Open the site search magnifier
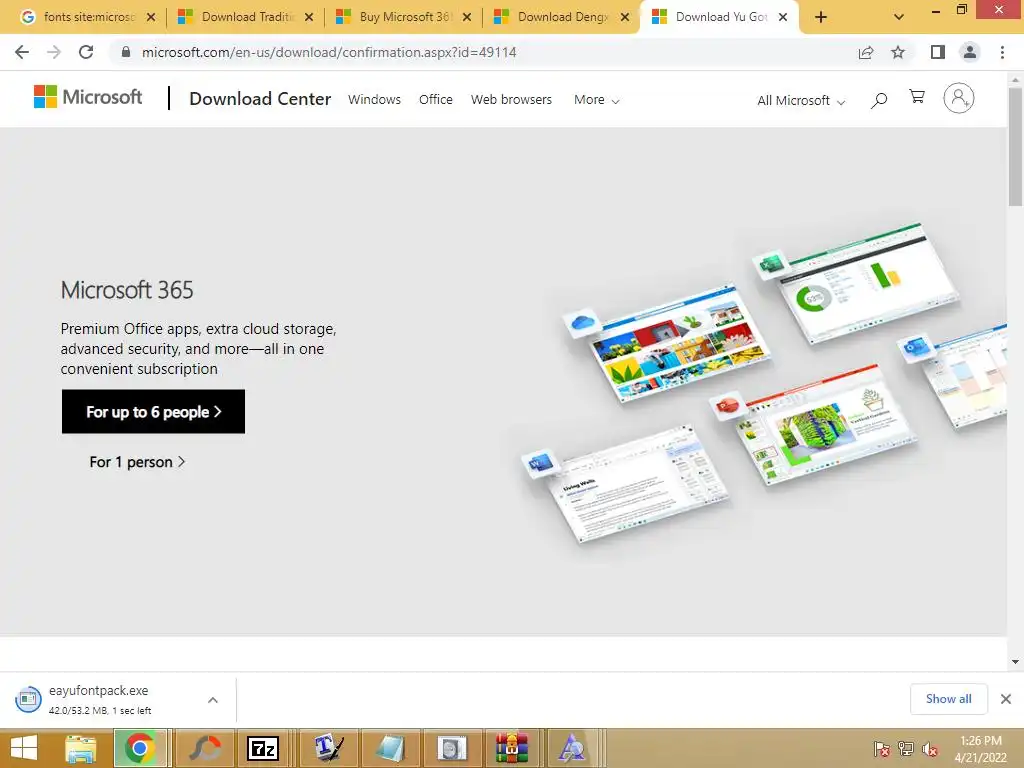Viewport: 1024px width, 768px height. (879, 100)
